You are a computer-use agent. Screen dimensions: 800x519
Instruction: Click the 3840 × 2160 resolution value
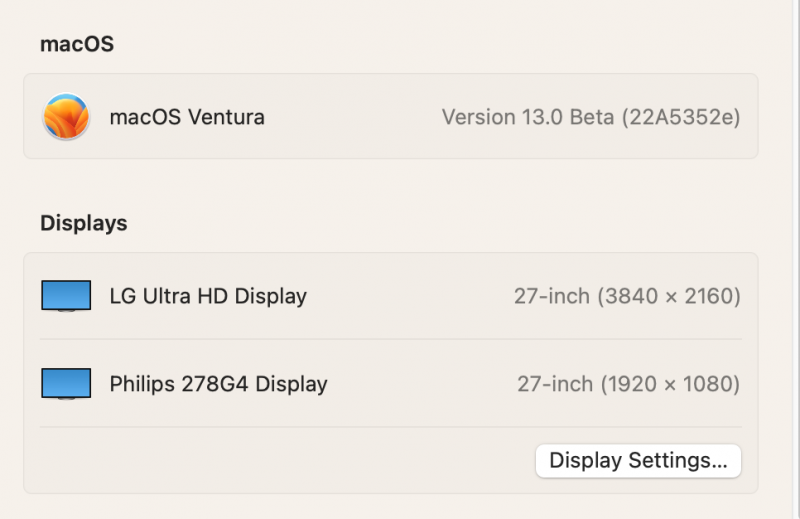click(x=669, y=296)
